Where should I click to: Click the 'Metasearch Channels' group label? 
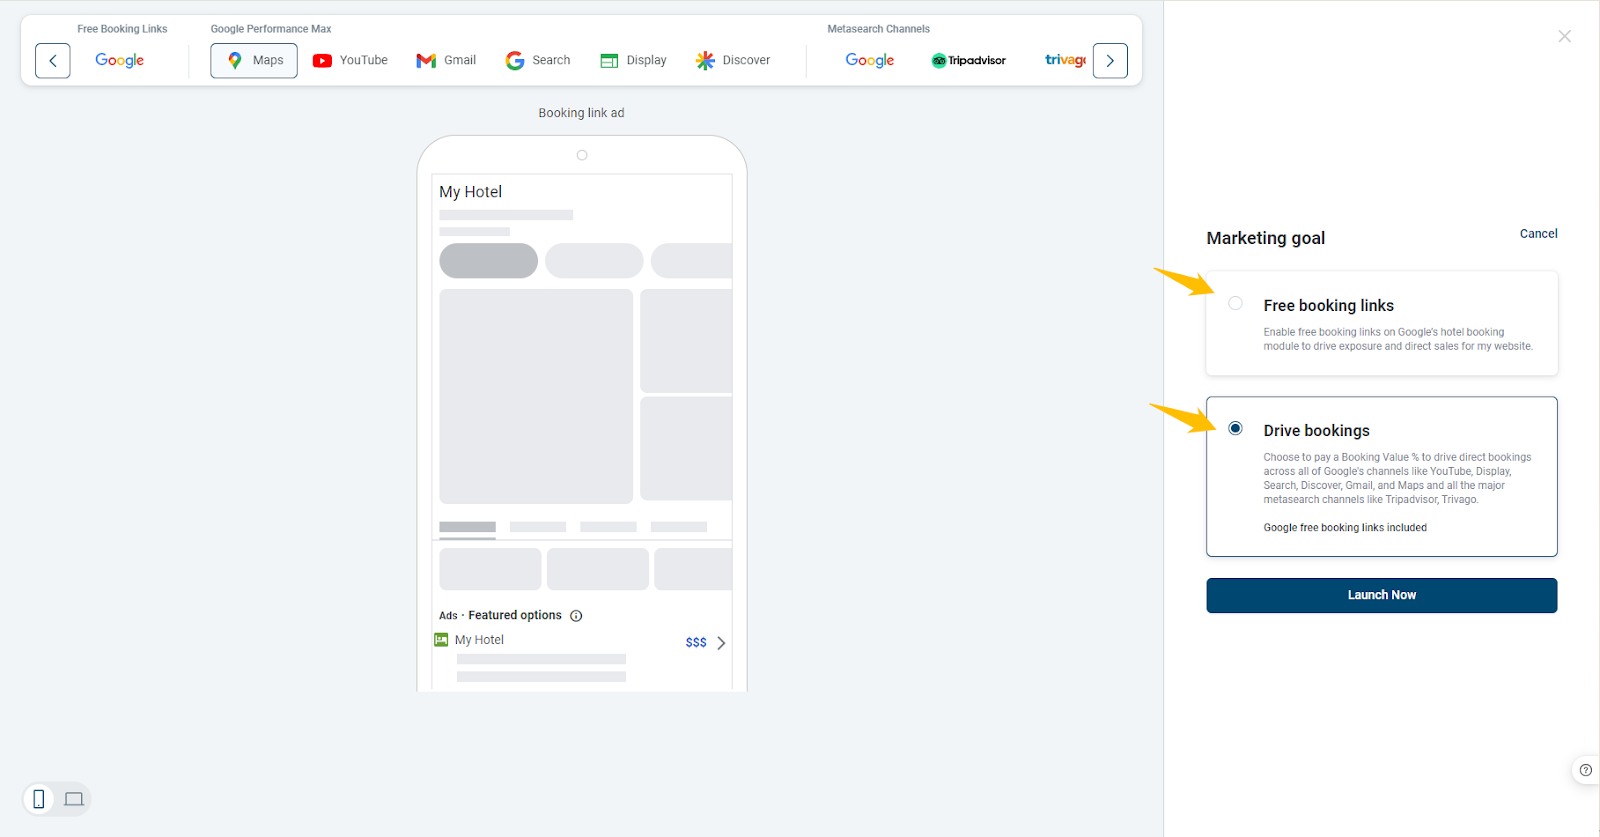click(x=878, y=29)
